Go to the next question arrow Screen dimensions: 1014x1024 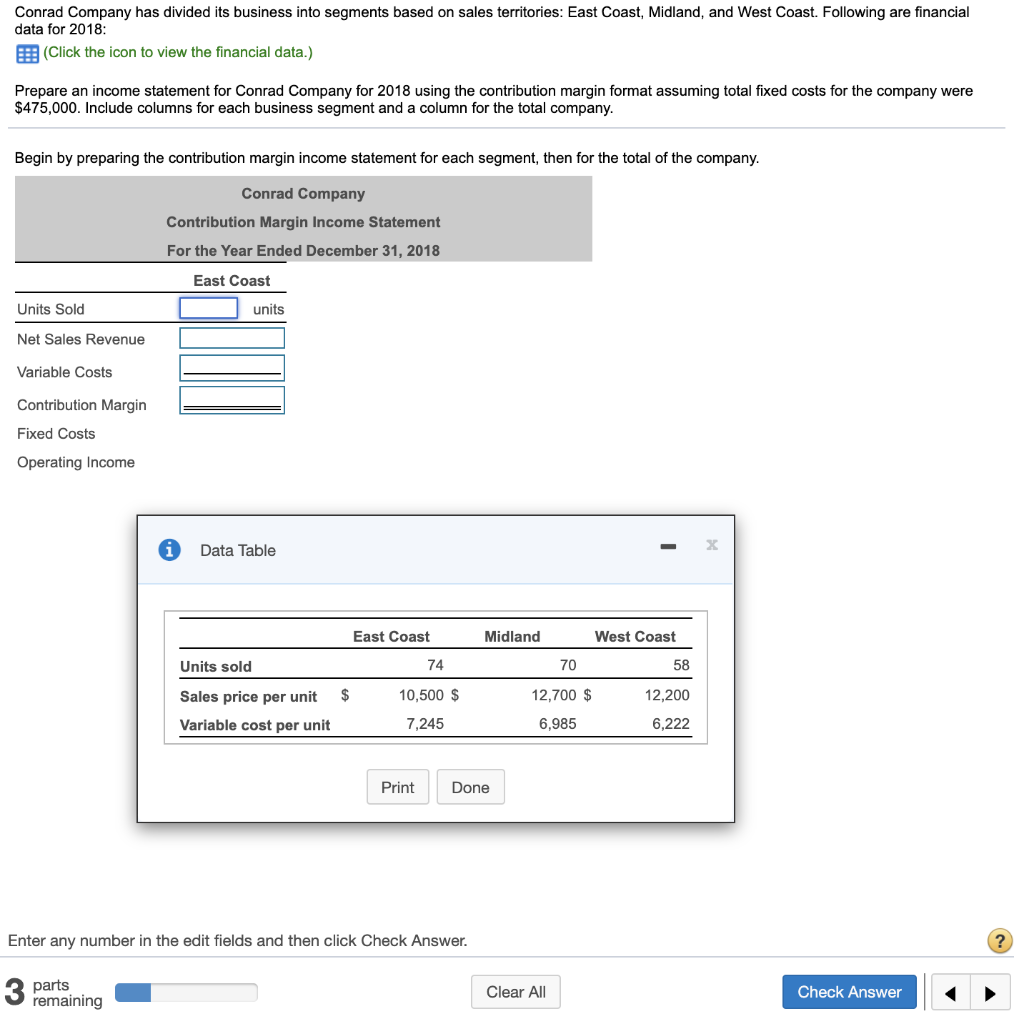point(990,993)
